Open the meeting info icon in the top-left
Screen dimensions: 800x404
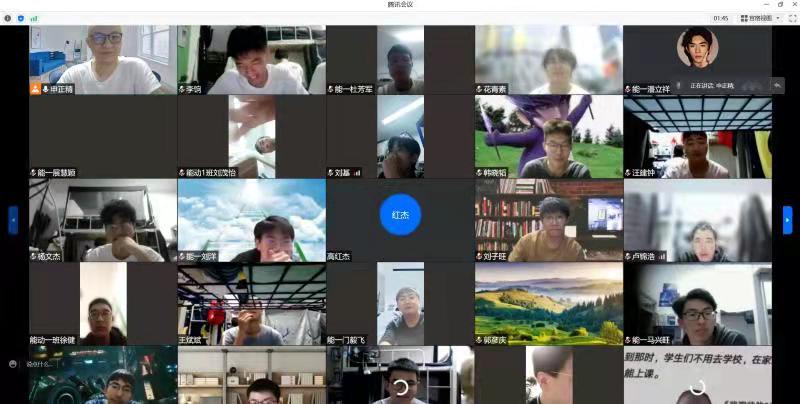8,18
